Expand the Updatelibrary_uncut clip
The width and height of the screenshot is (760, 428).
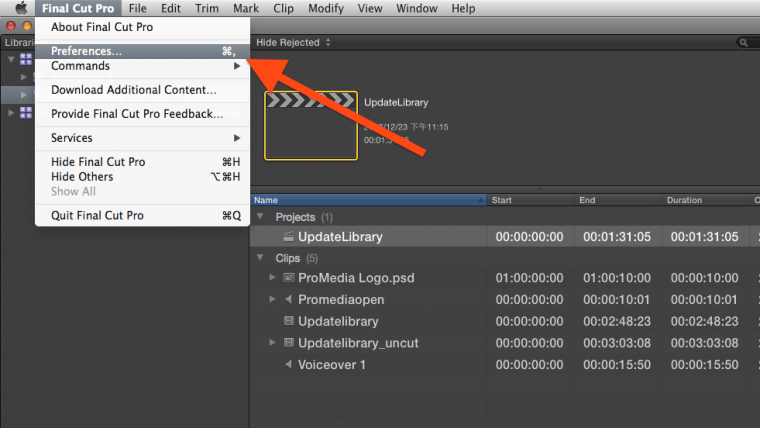(272, 343)
